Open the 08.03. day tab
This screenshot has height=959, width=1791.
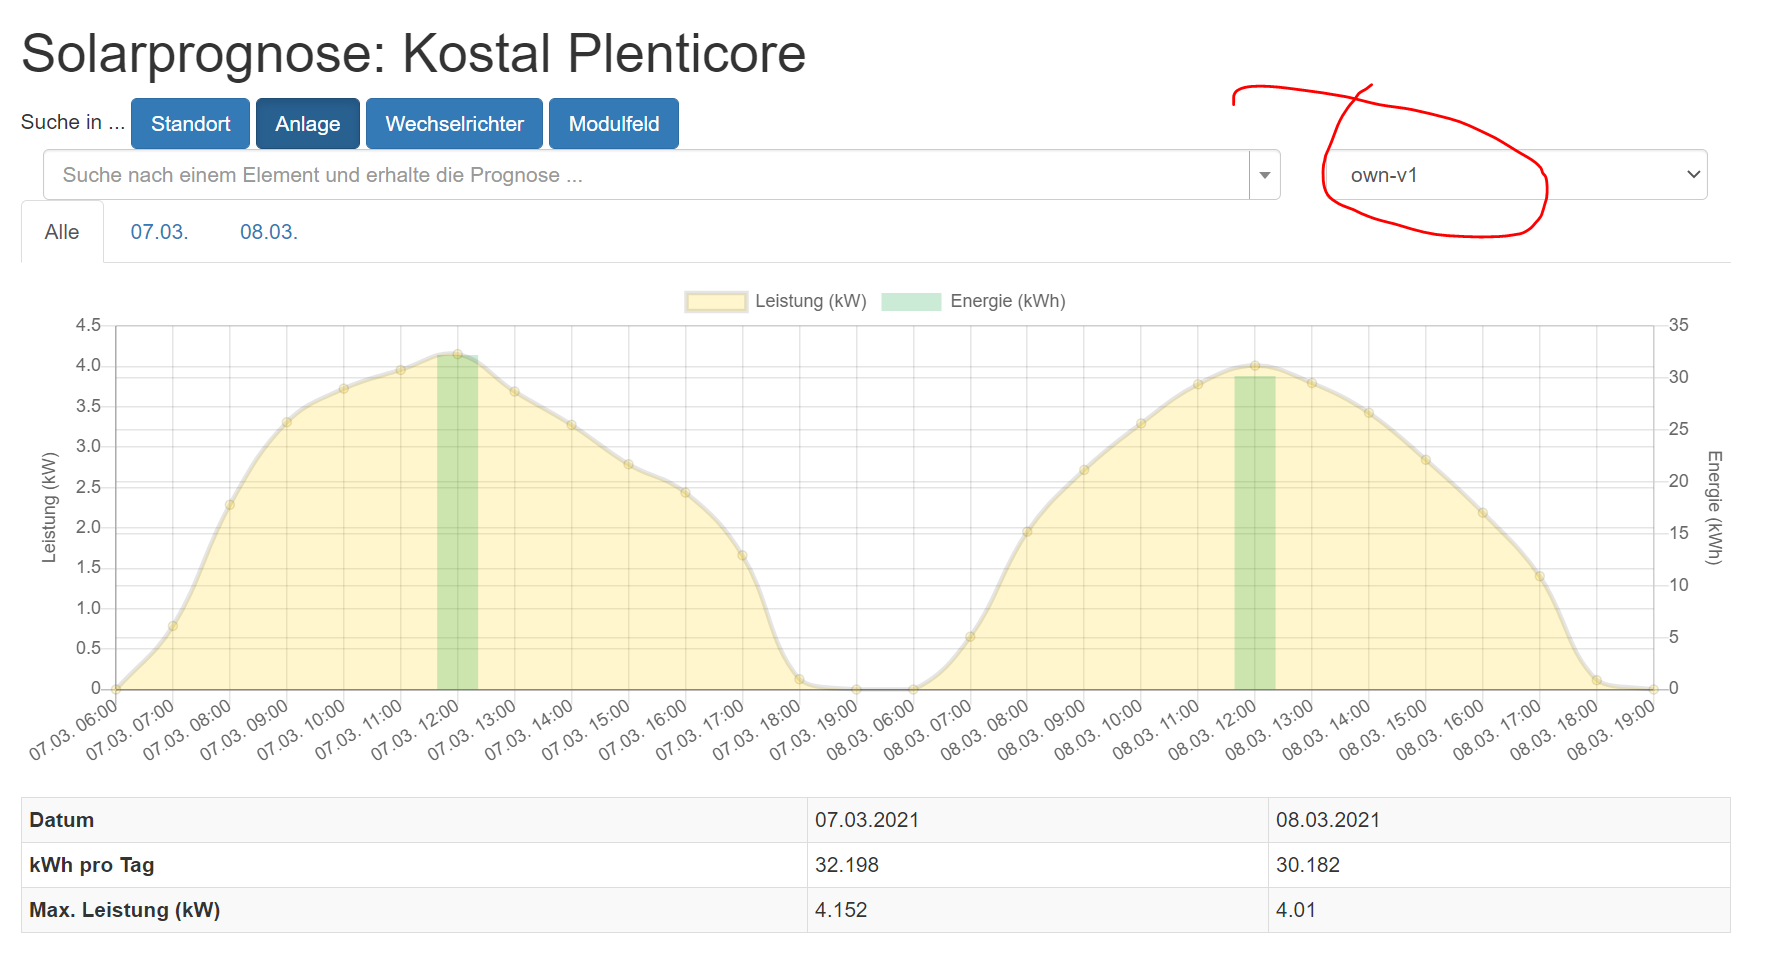(x=268, y=232)
